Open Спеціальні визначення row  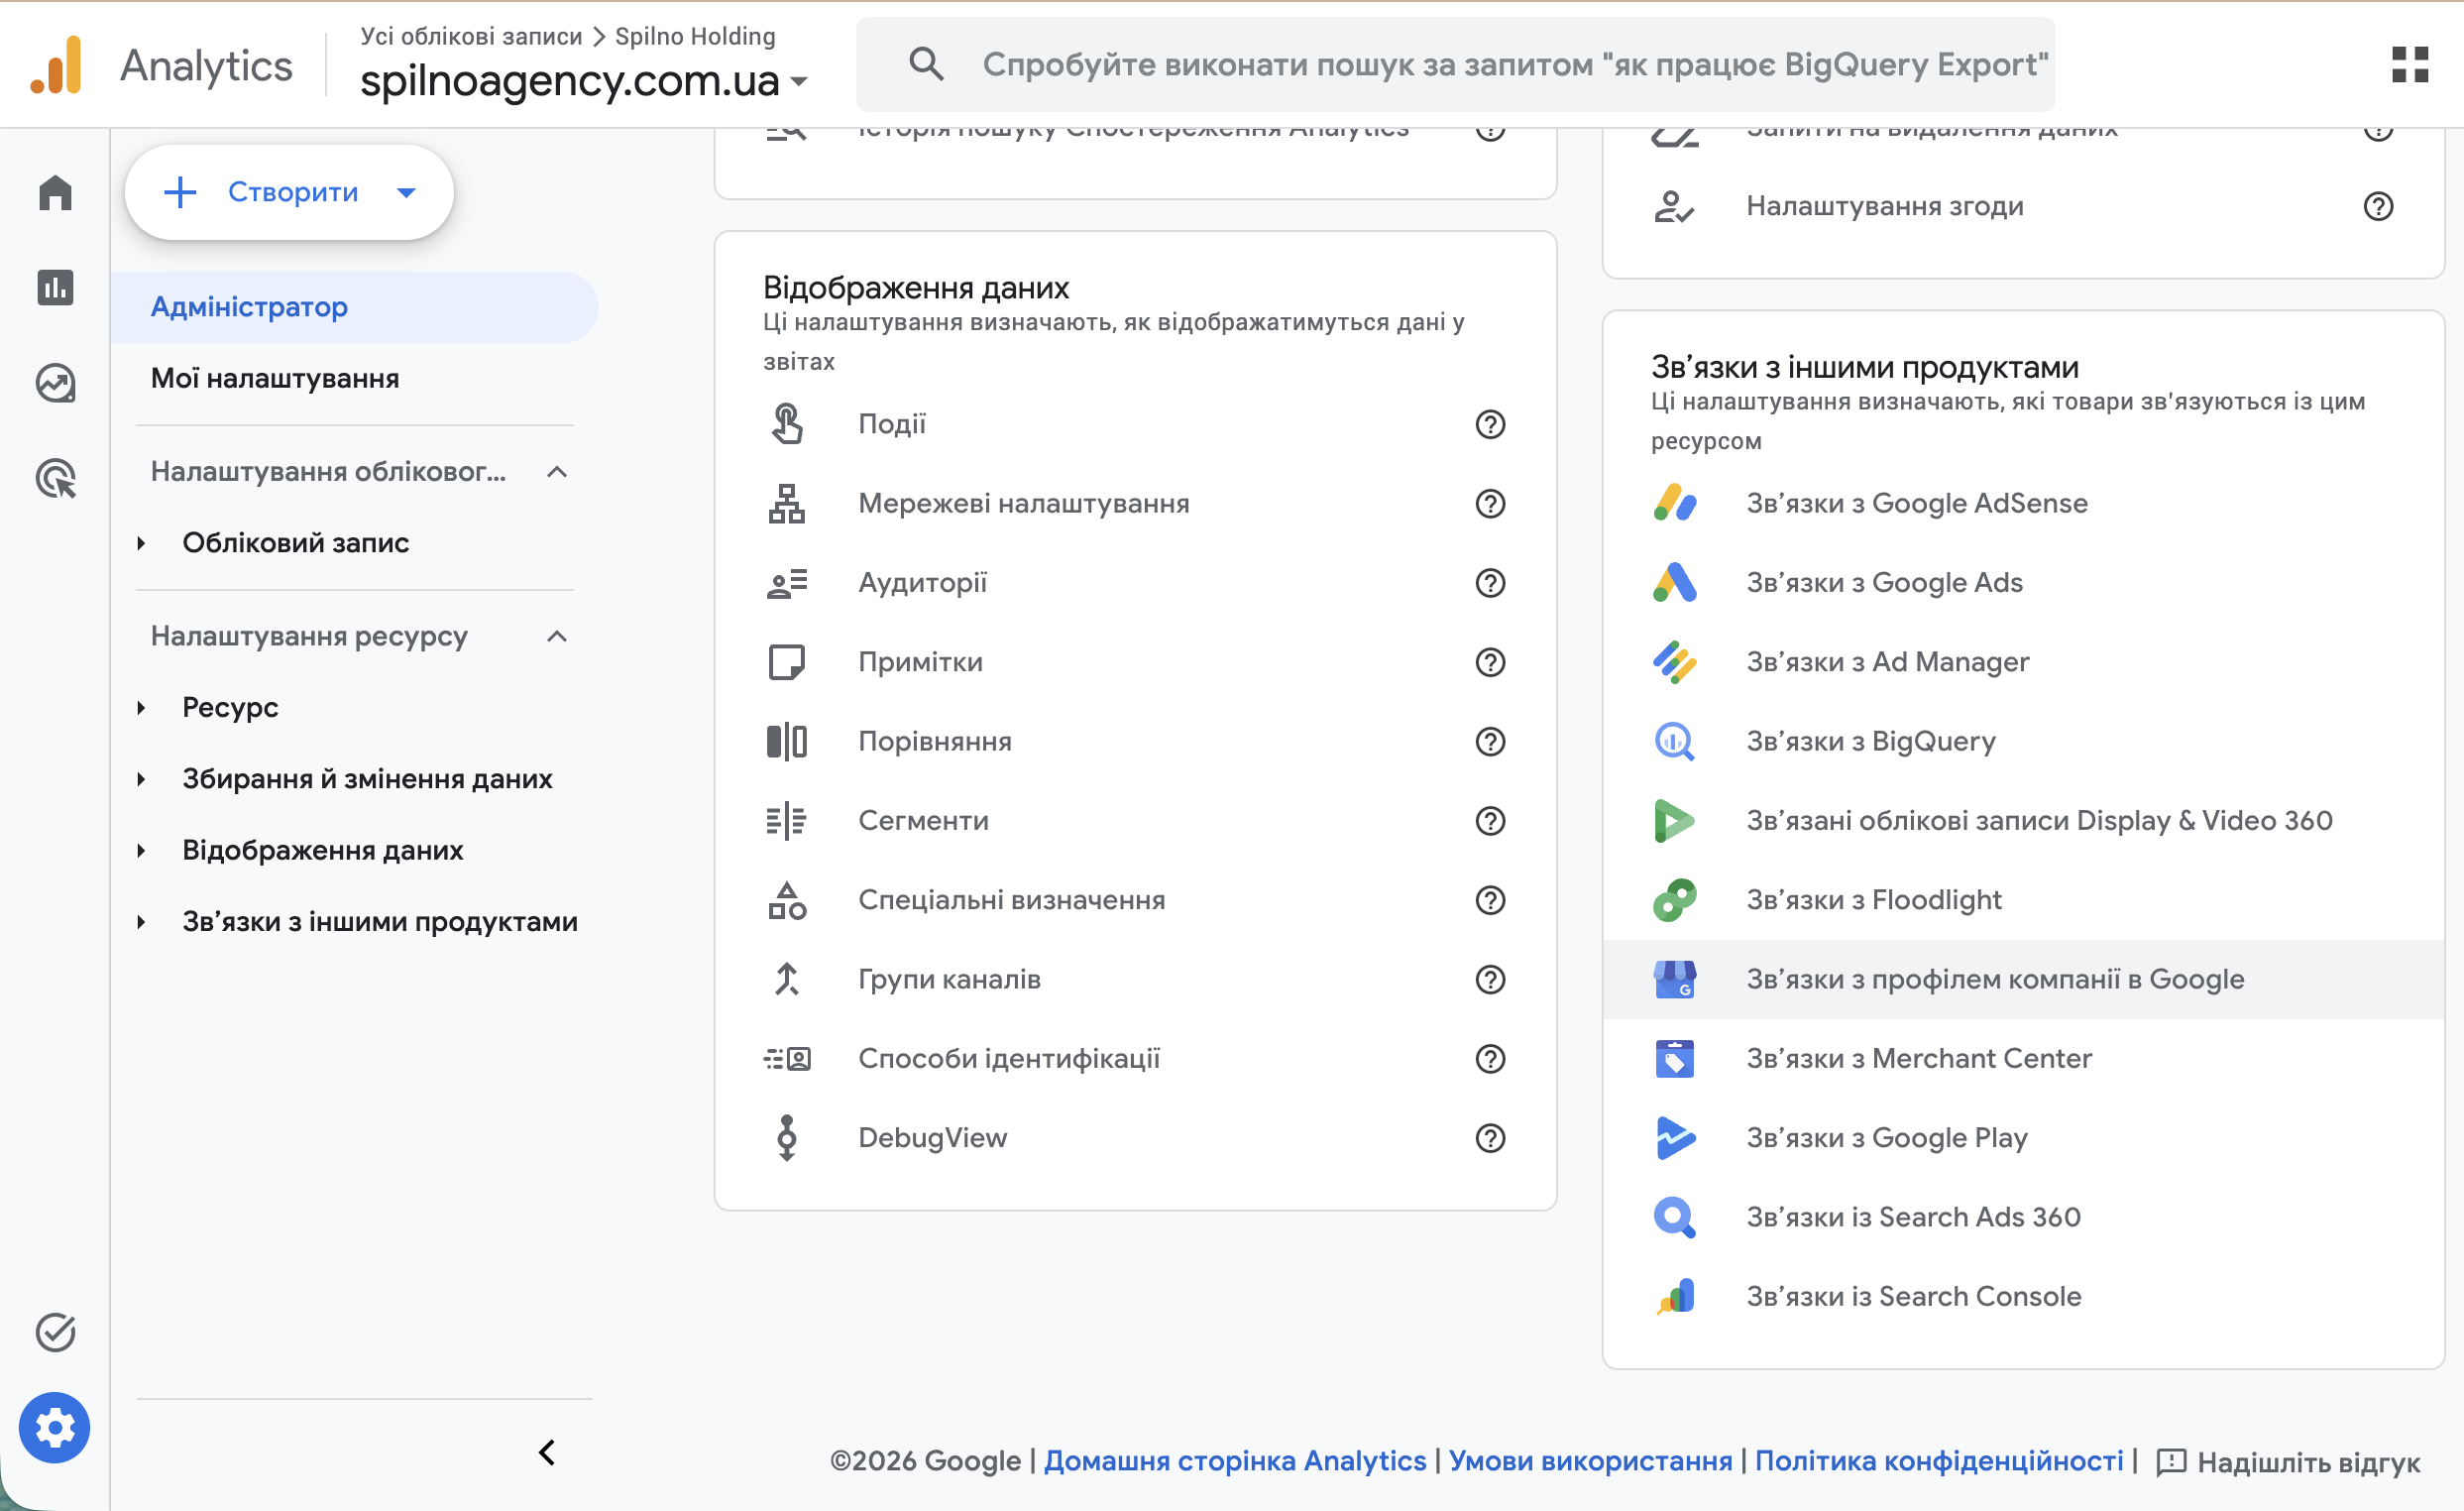pyautogui.click(x=1135, y=900)
